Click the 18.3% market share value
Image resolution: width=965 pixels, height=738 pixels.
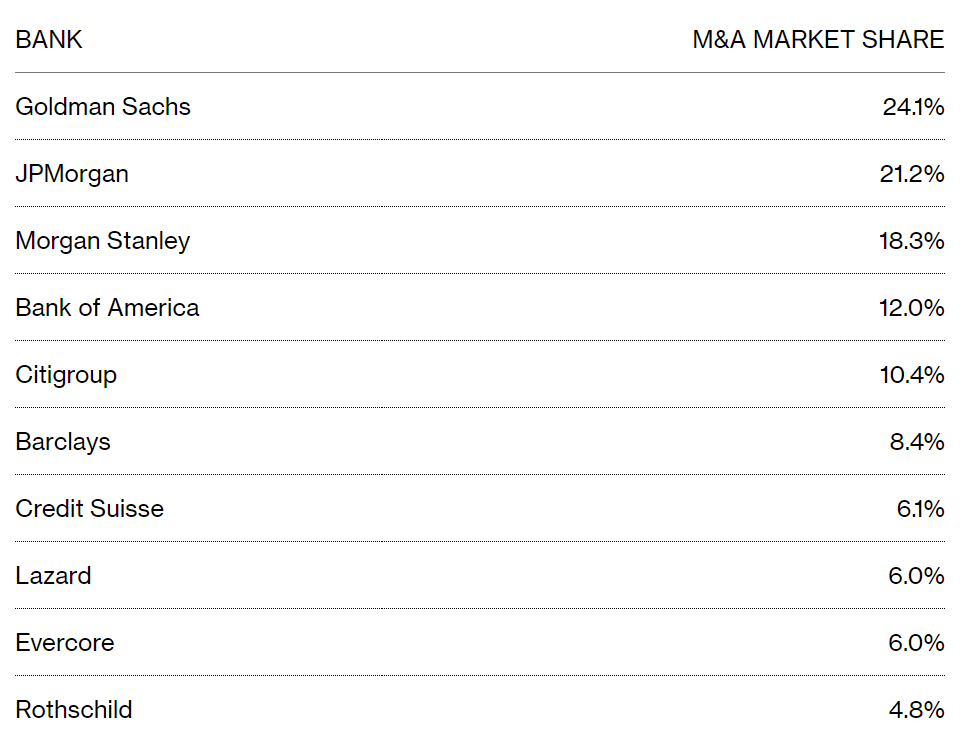[912, 241]
